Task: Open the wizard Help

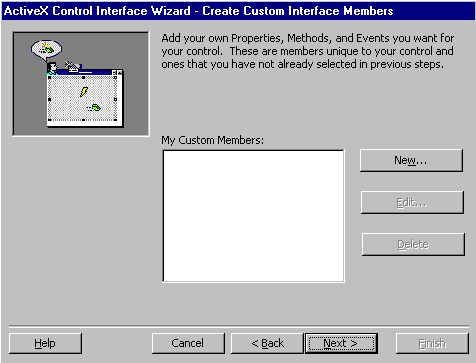Action: [45, 343]
